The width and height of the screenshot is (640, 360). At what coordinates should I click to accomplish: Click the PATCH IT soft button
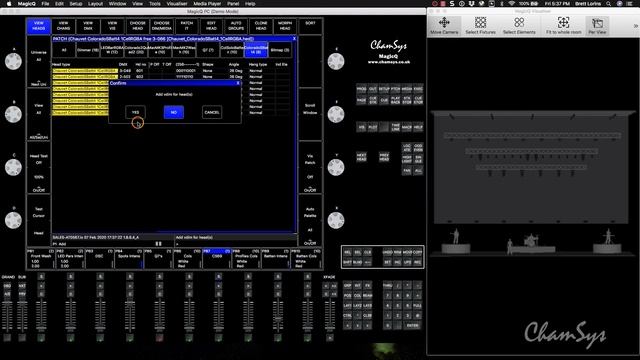tap(187, 26)
